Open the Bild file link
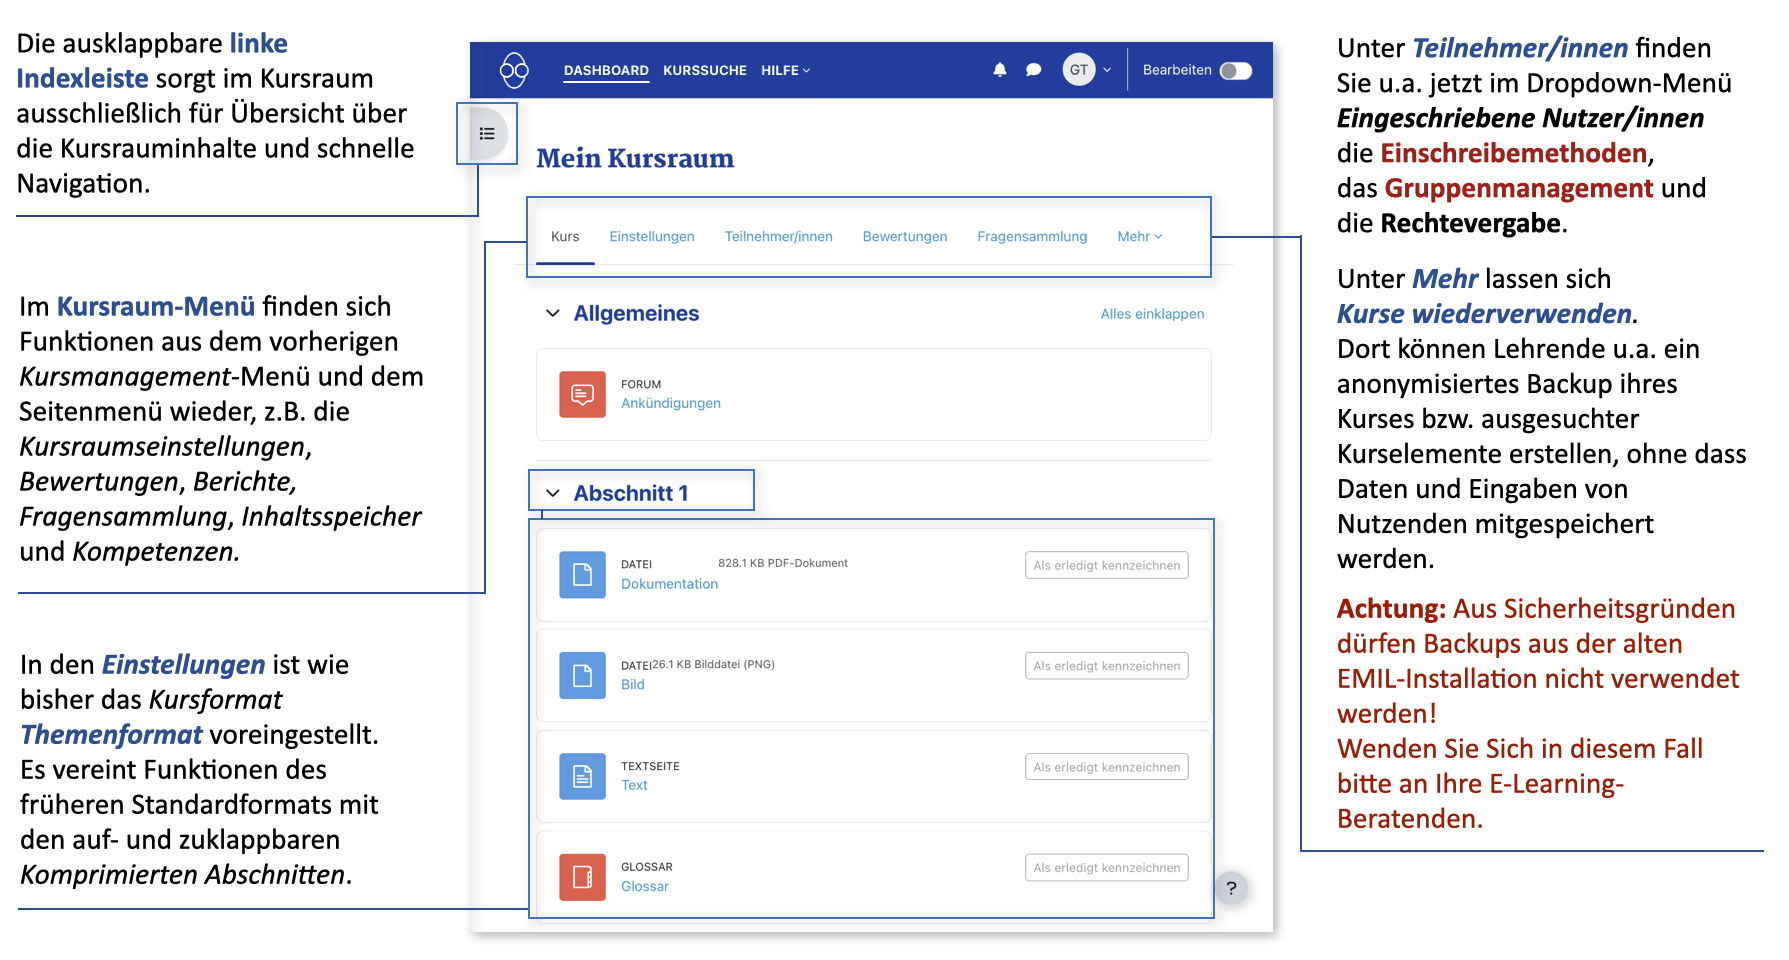Viewport: 1789px width, 960px height. tap(632, 685)
